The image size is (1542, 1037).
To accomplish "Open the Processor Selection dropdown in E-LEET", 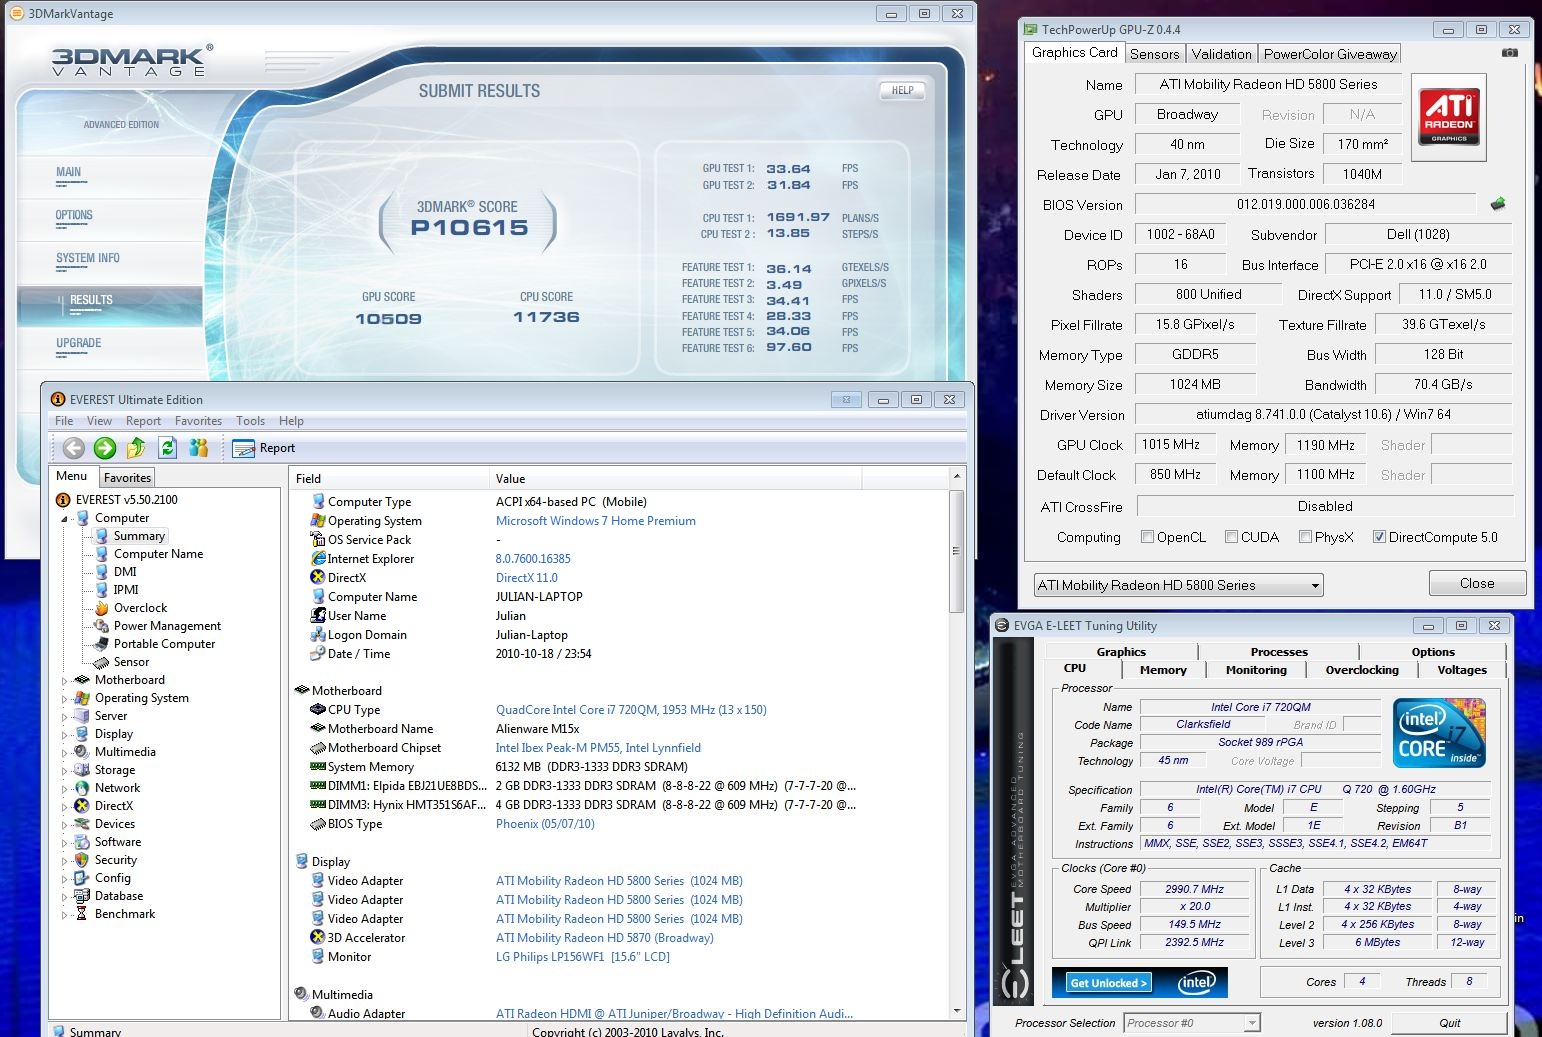I will (x=1190, y=1023).
